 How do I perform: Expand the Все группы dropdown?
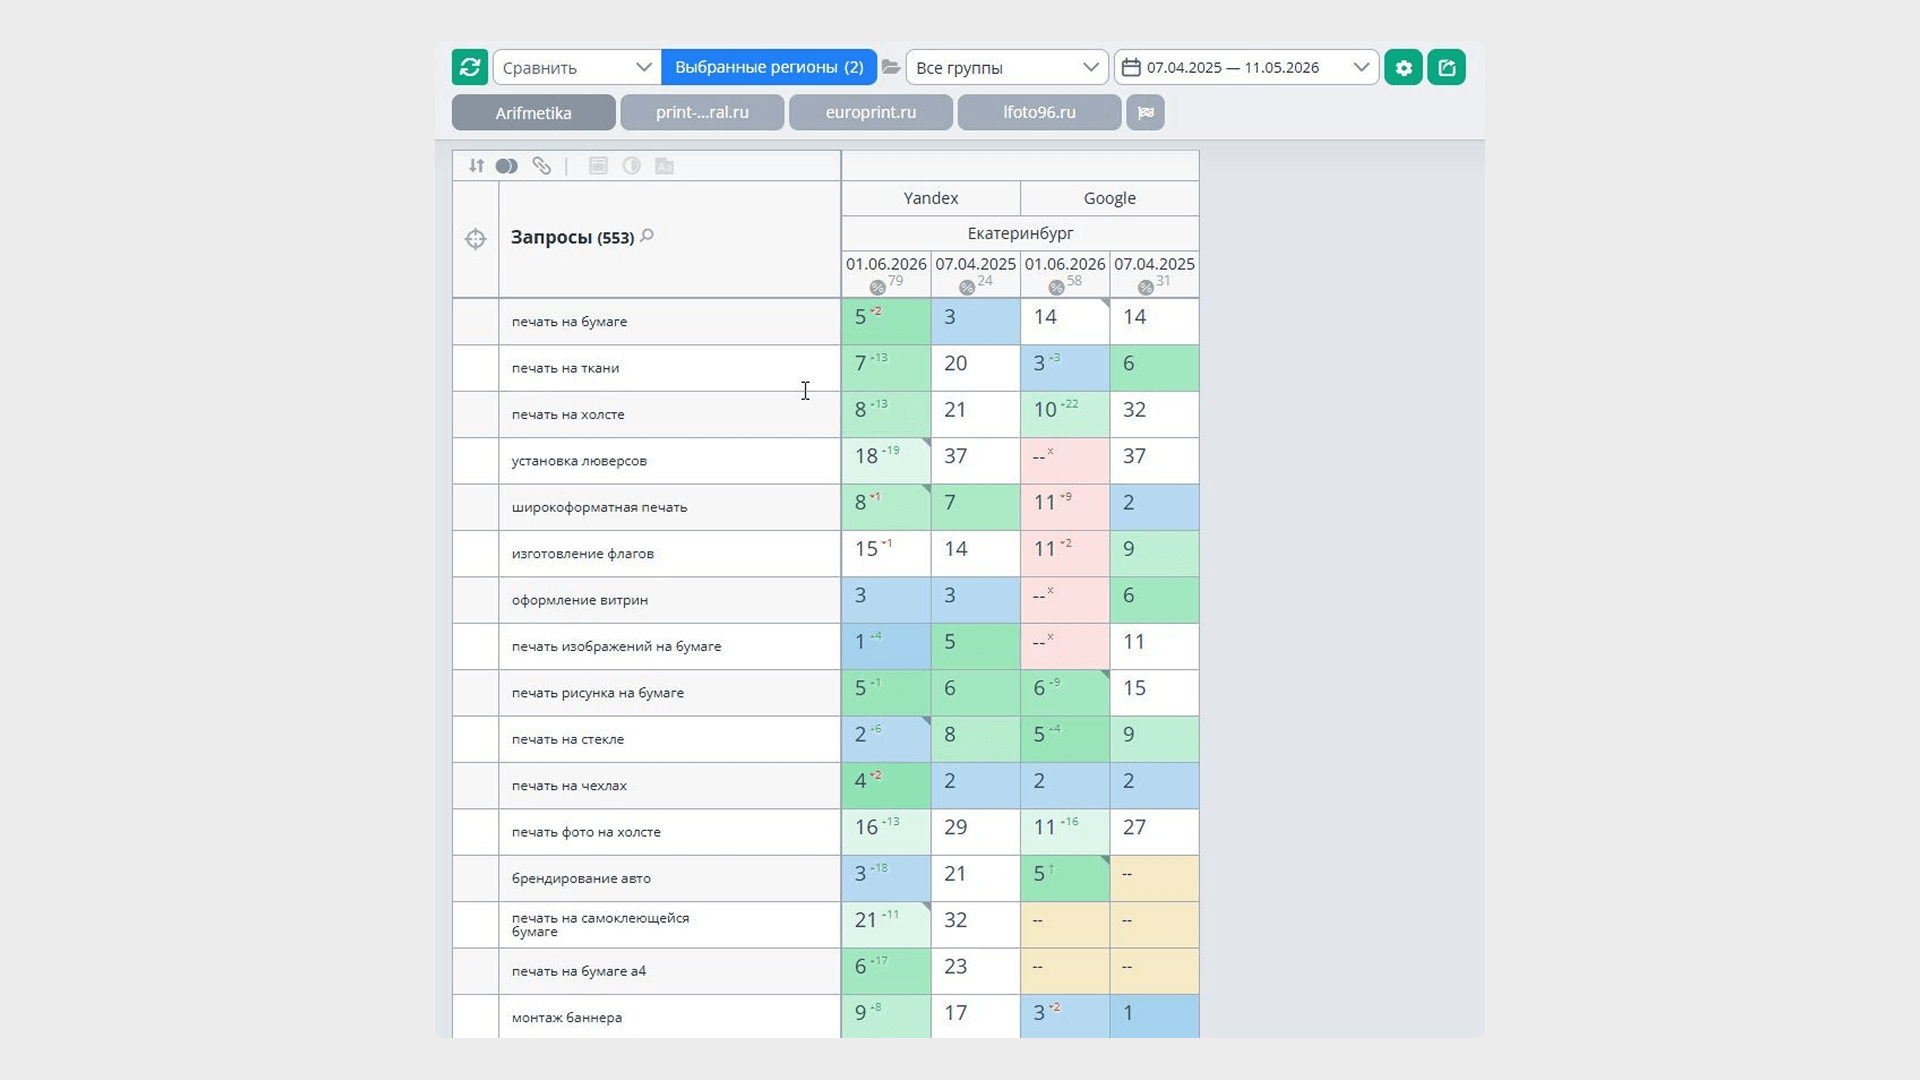[x=1007, y=67]
